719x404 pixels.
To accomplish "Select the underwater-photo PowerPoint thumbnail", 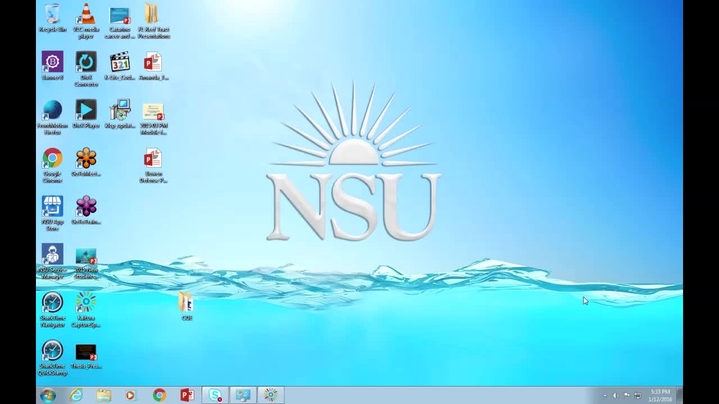I will 86,256.
